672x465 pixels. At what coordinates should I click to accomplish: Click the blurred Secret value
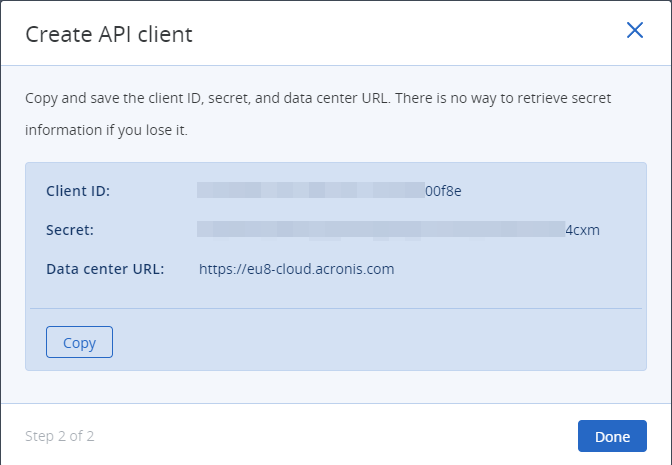[x=380, y=230]
